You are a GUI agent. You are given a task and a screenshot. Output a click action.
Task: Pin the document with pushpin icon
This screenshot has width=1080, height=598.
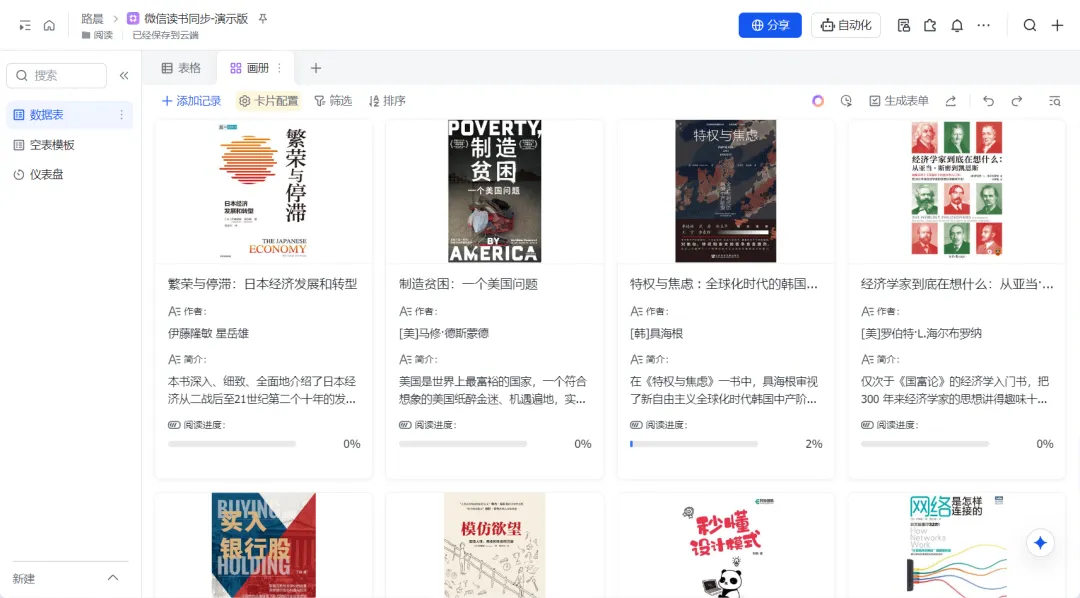tap(262, 19)
